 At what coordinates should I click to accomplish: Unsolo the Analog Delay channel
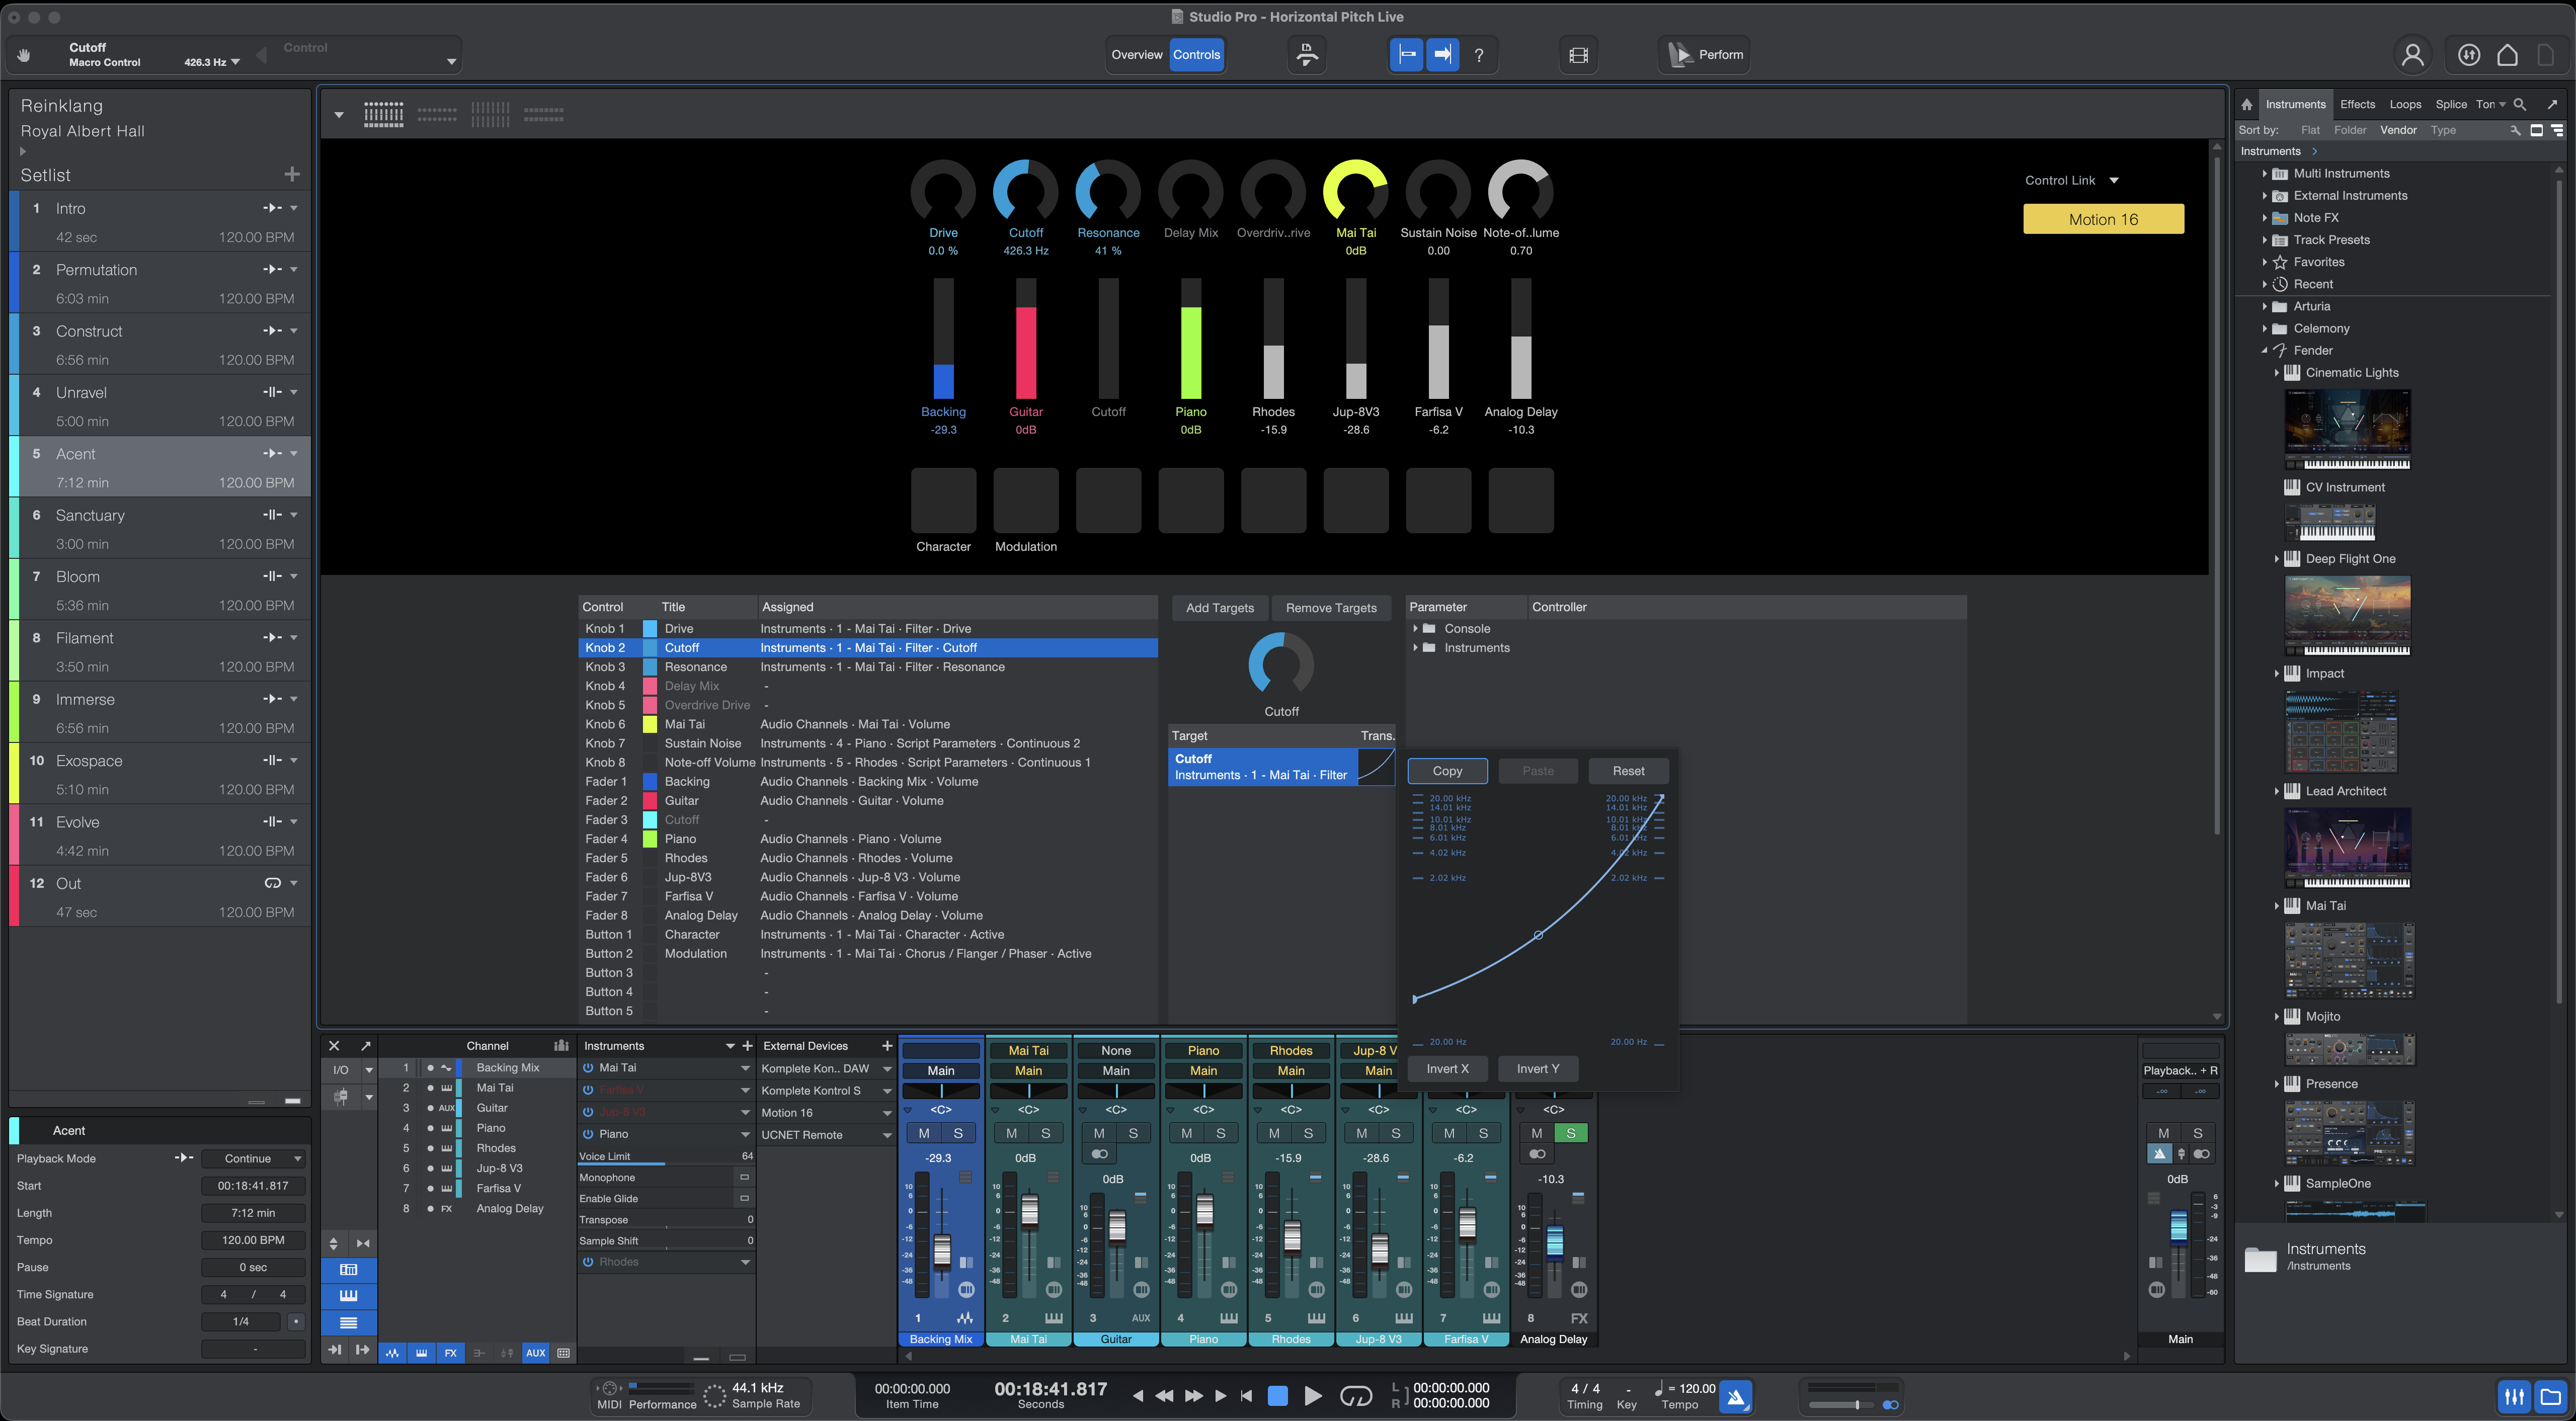point(1571,1134)
